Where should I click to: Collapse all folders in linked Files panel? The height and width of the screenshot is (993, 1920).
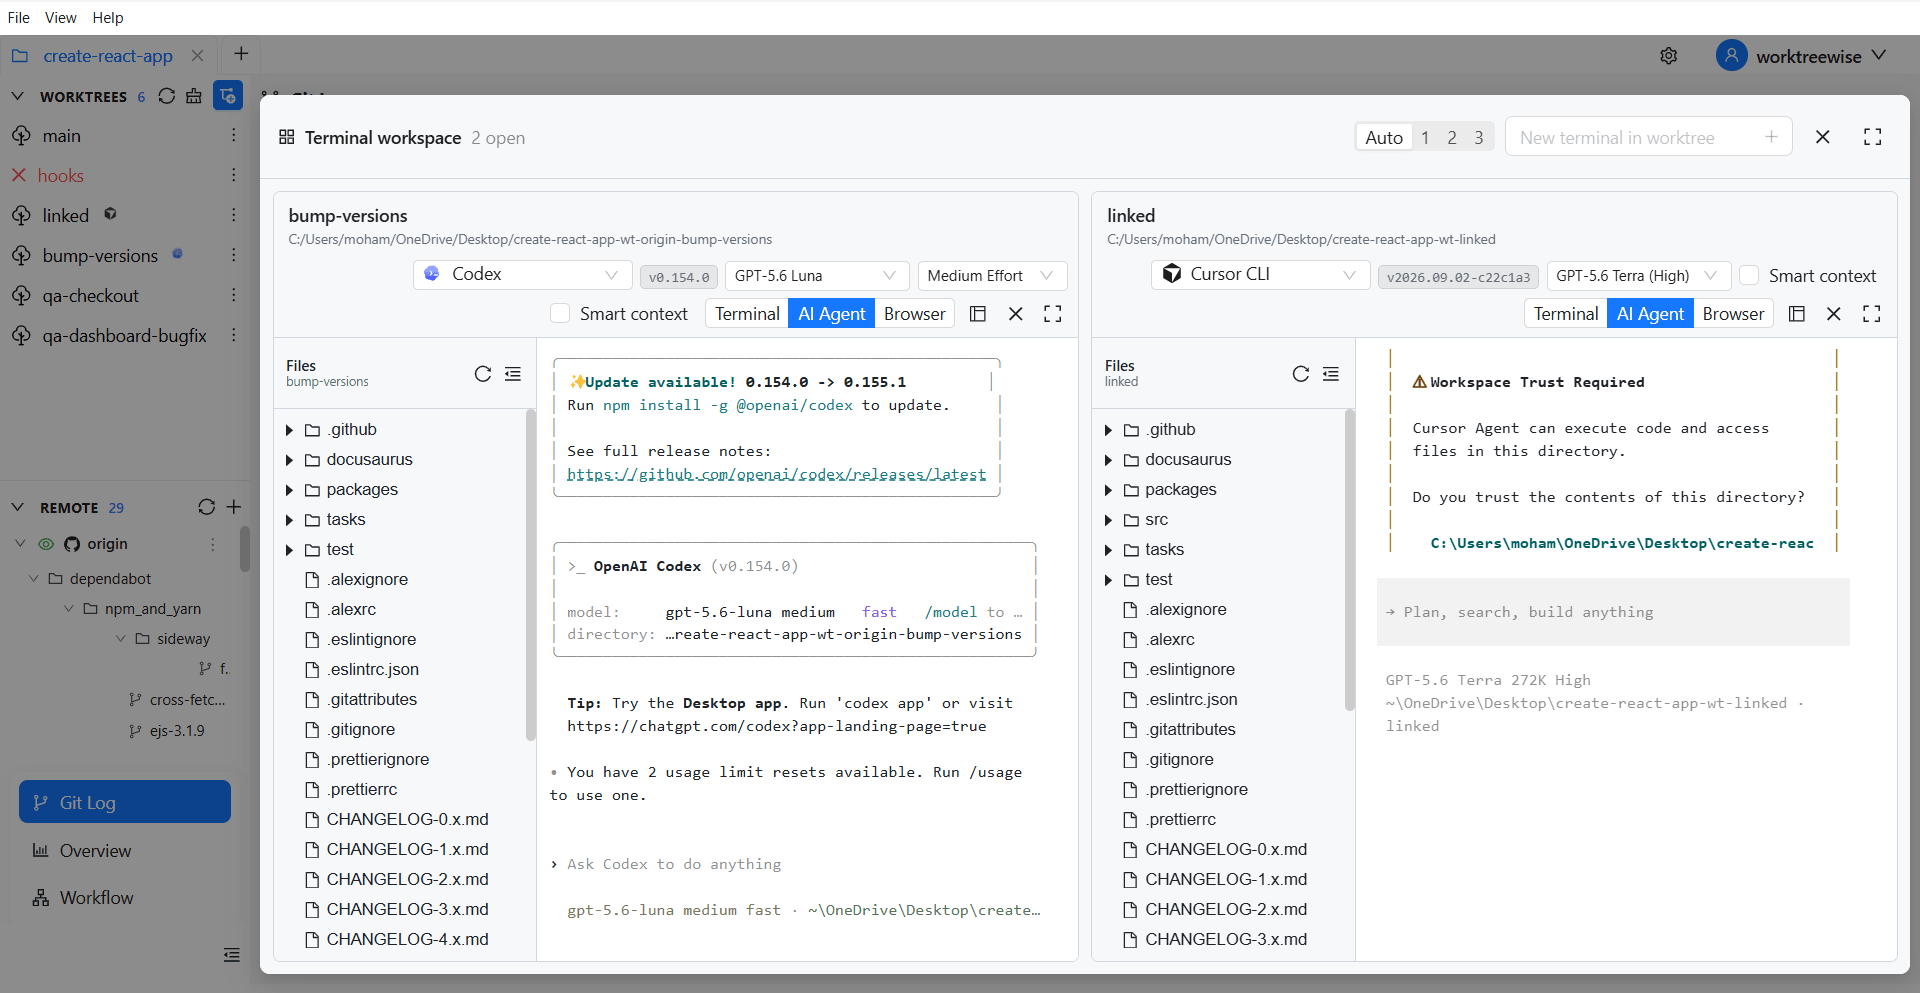tap(1331, 373)
